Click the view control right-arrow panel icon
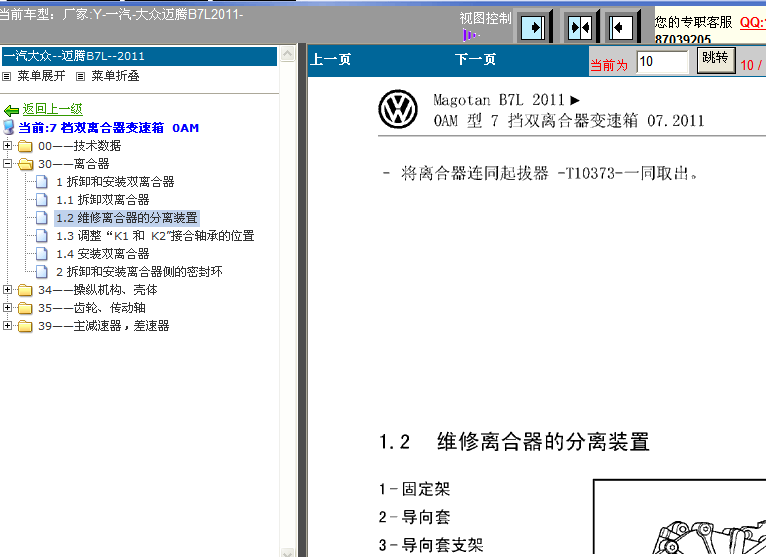Image resolution: width=766 pixels, height=557 pixels. 533,27
